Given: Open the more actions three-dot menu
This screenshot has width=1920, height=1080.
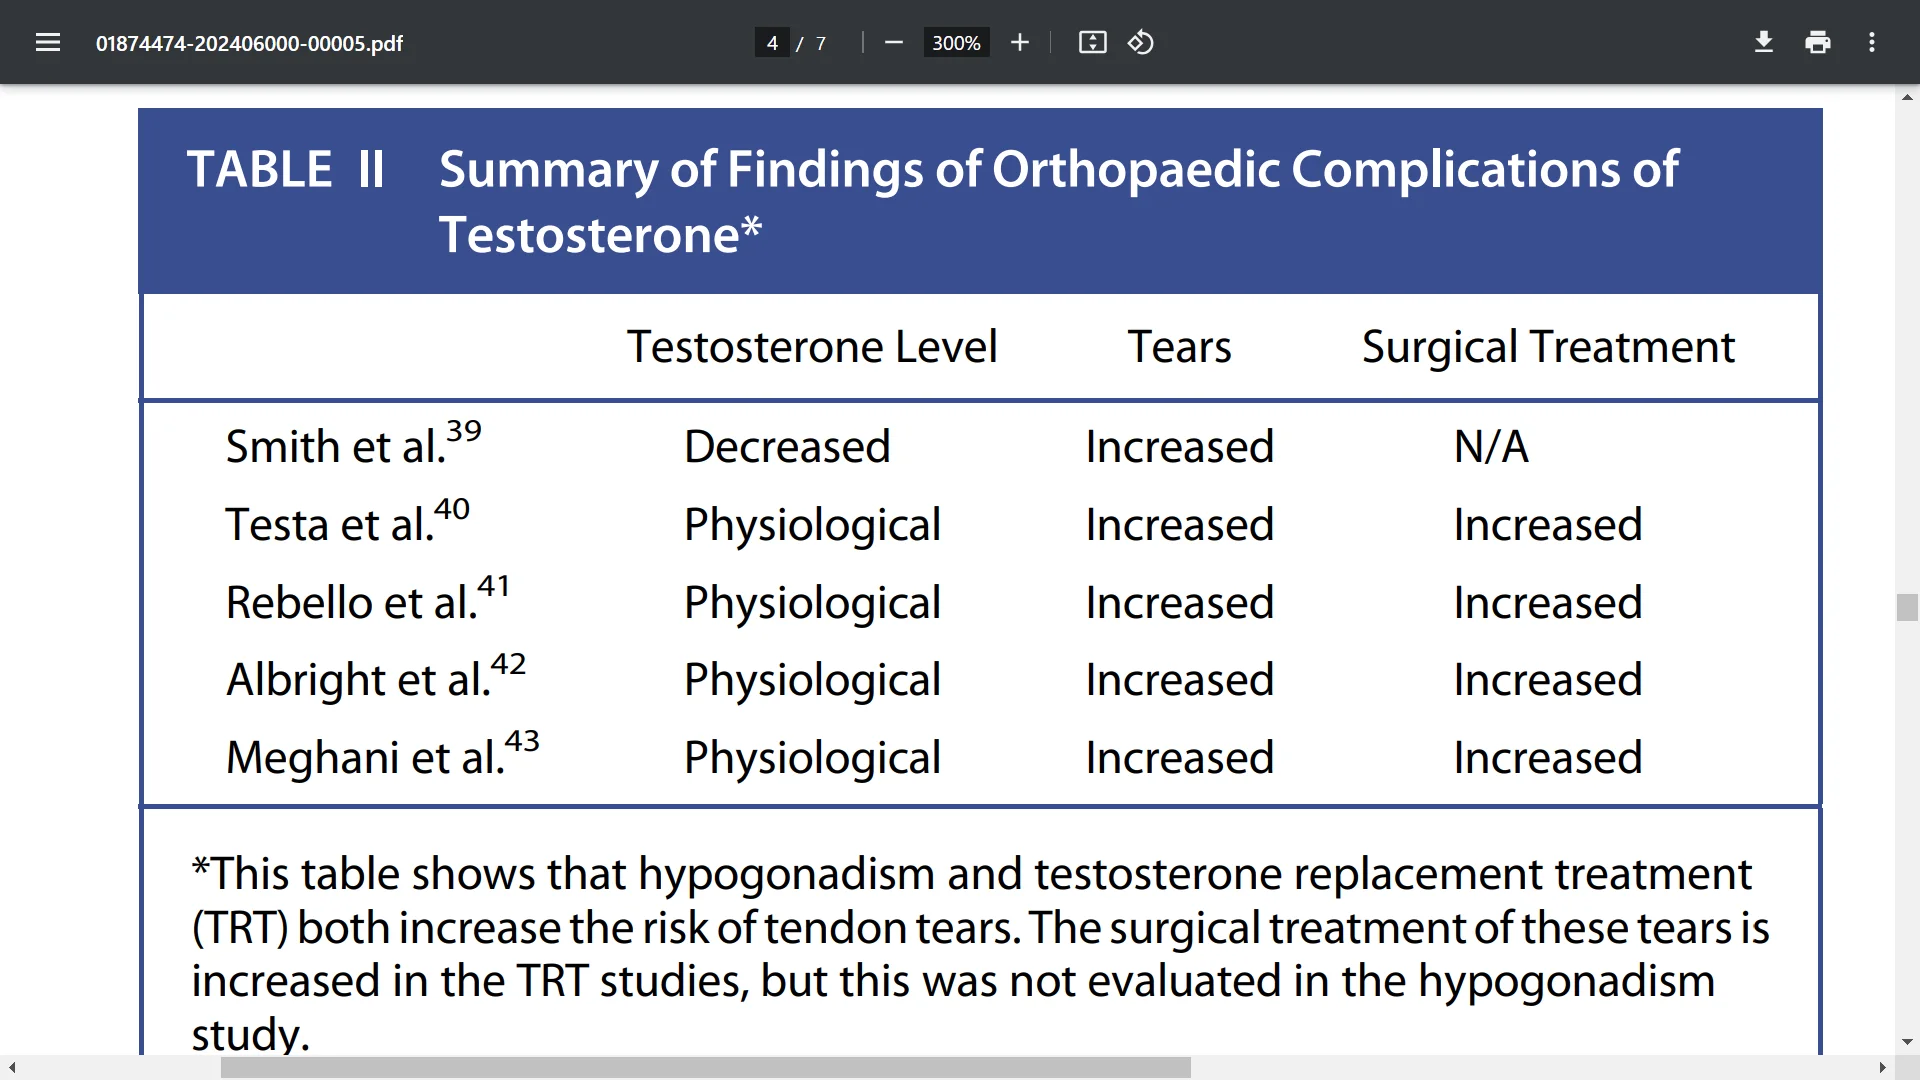Looking at the screenshot, I should click(x=1872, y=43).
